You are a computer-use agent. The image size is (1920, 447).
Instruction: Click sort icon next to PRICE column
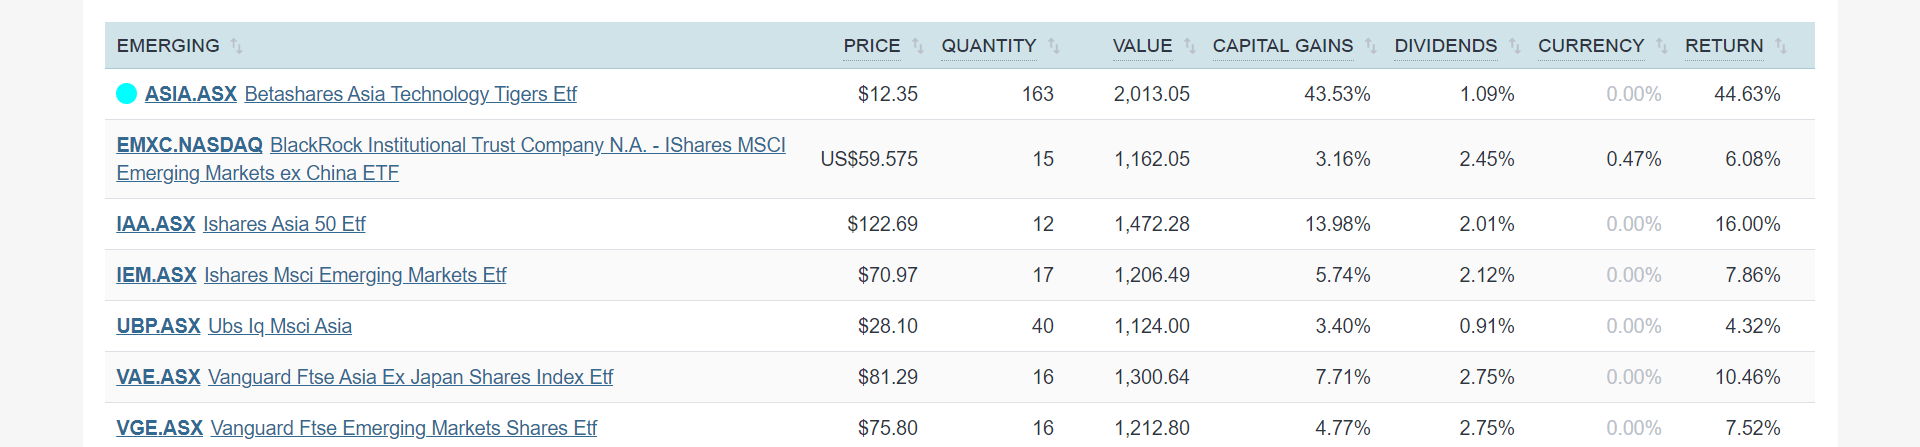click(x=918, y=46)
